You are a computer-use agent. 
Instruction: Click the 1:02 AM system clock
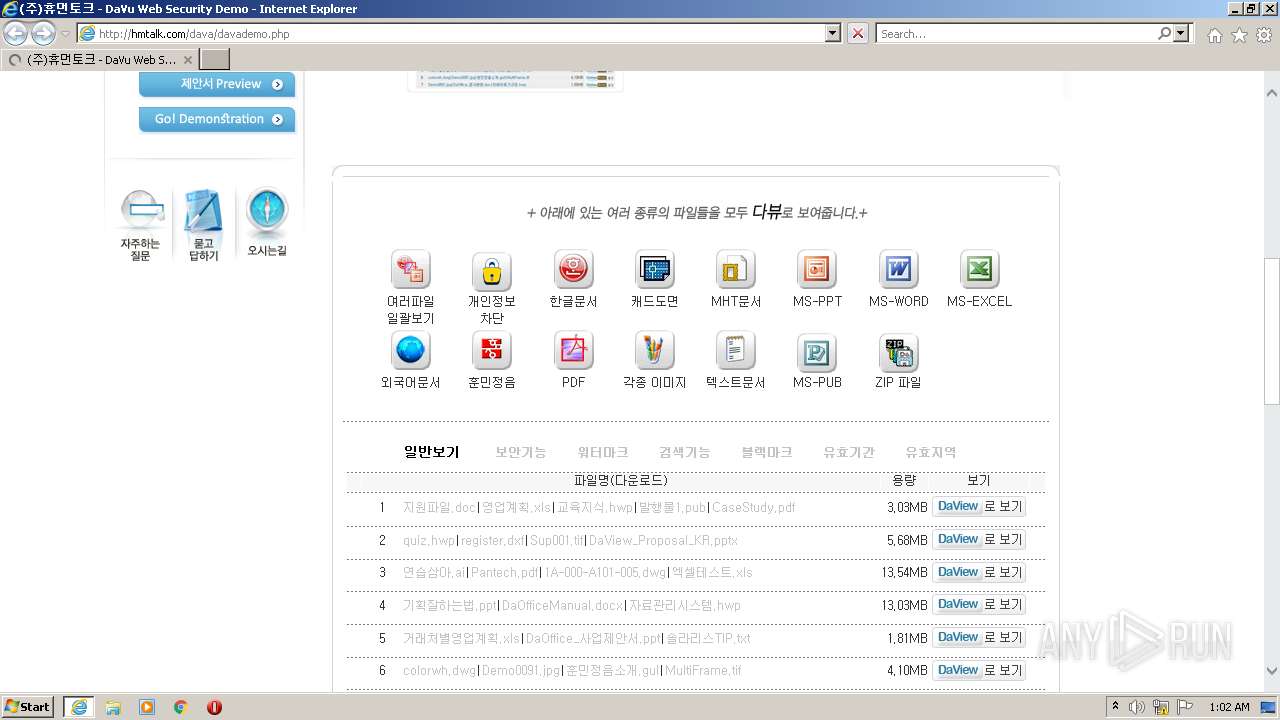click(1229, 707)
